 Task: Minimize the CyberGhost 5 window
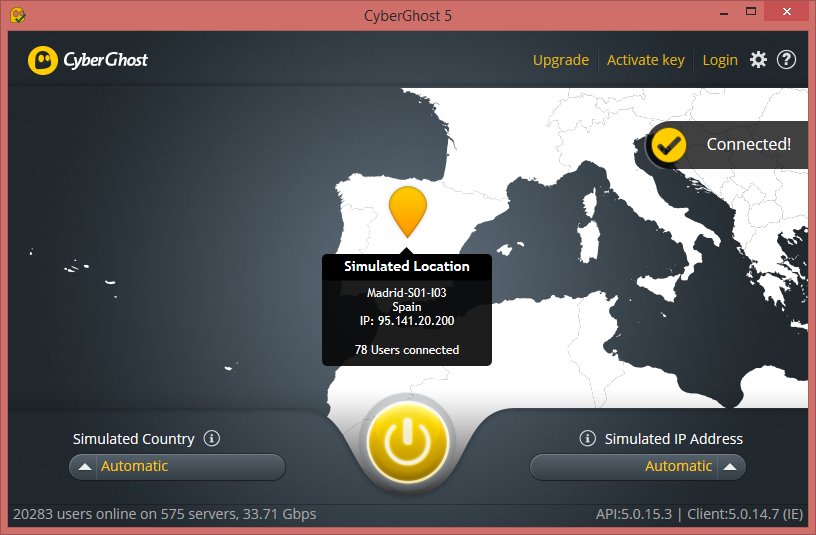pos(723,12)
